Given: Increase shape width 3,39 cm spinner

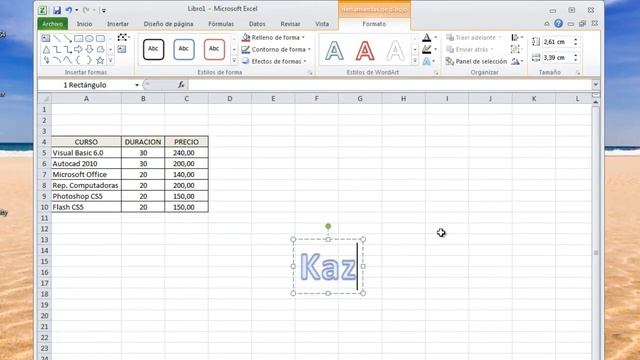Looking at the screenshot, I should pyautogui.click(x=576, y=56).
